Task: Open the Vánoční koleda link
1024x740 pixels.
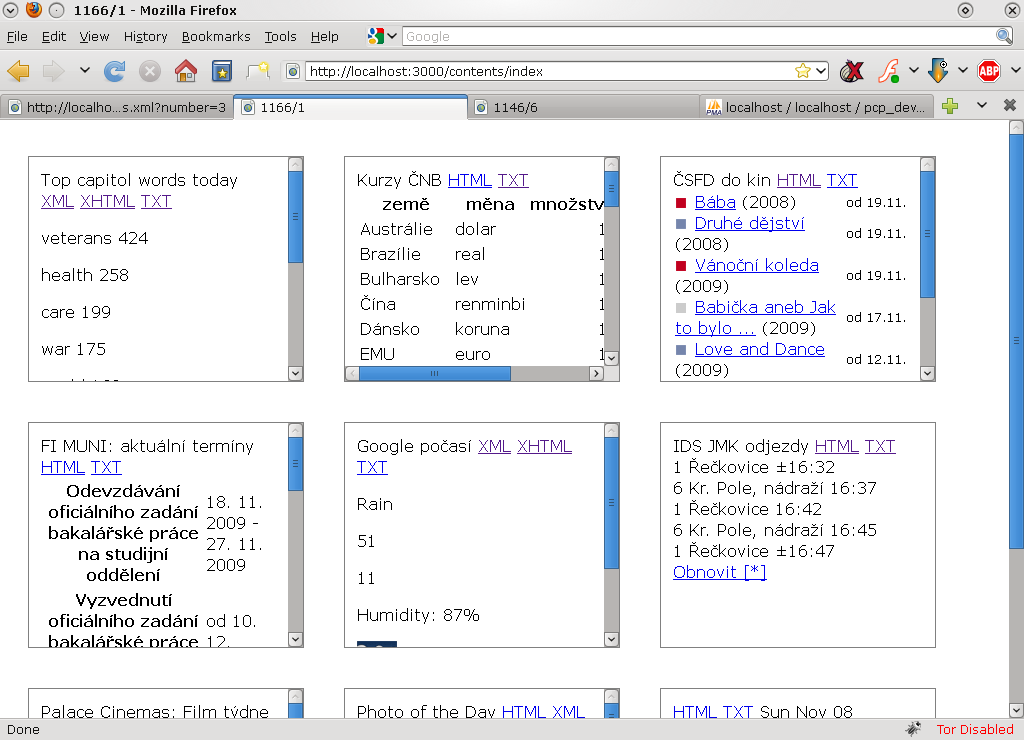Action: [x=756, y=265]
